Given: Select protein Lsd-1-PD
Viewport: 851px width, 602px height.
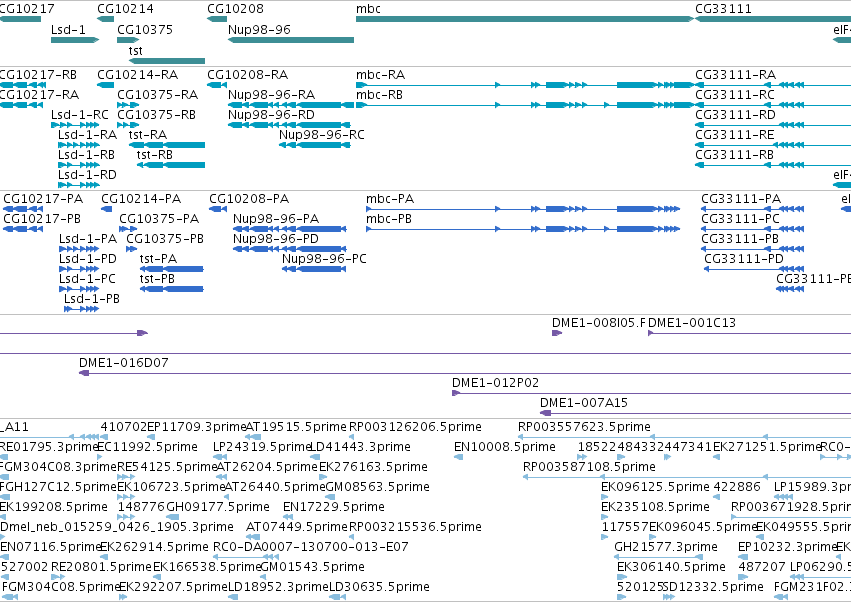Looking at the screenshot, I should 79,269.
